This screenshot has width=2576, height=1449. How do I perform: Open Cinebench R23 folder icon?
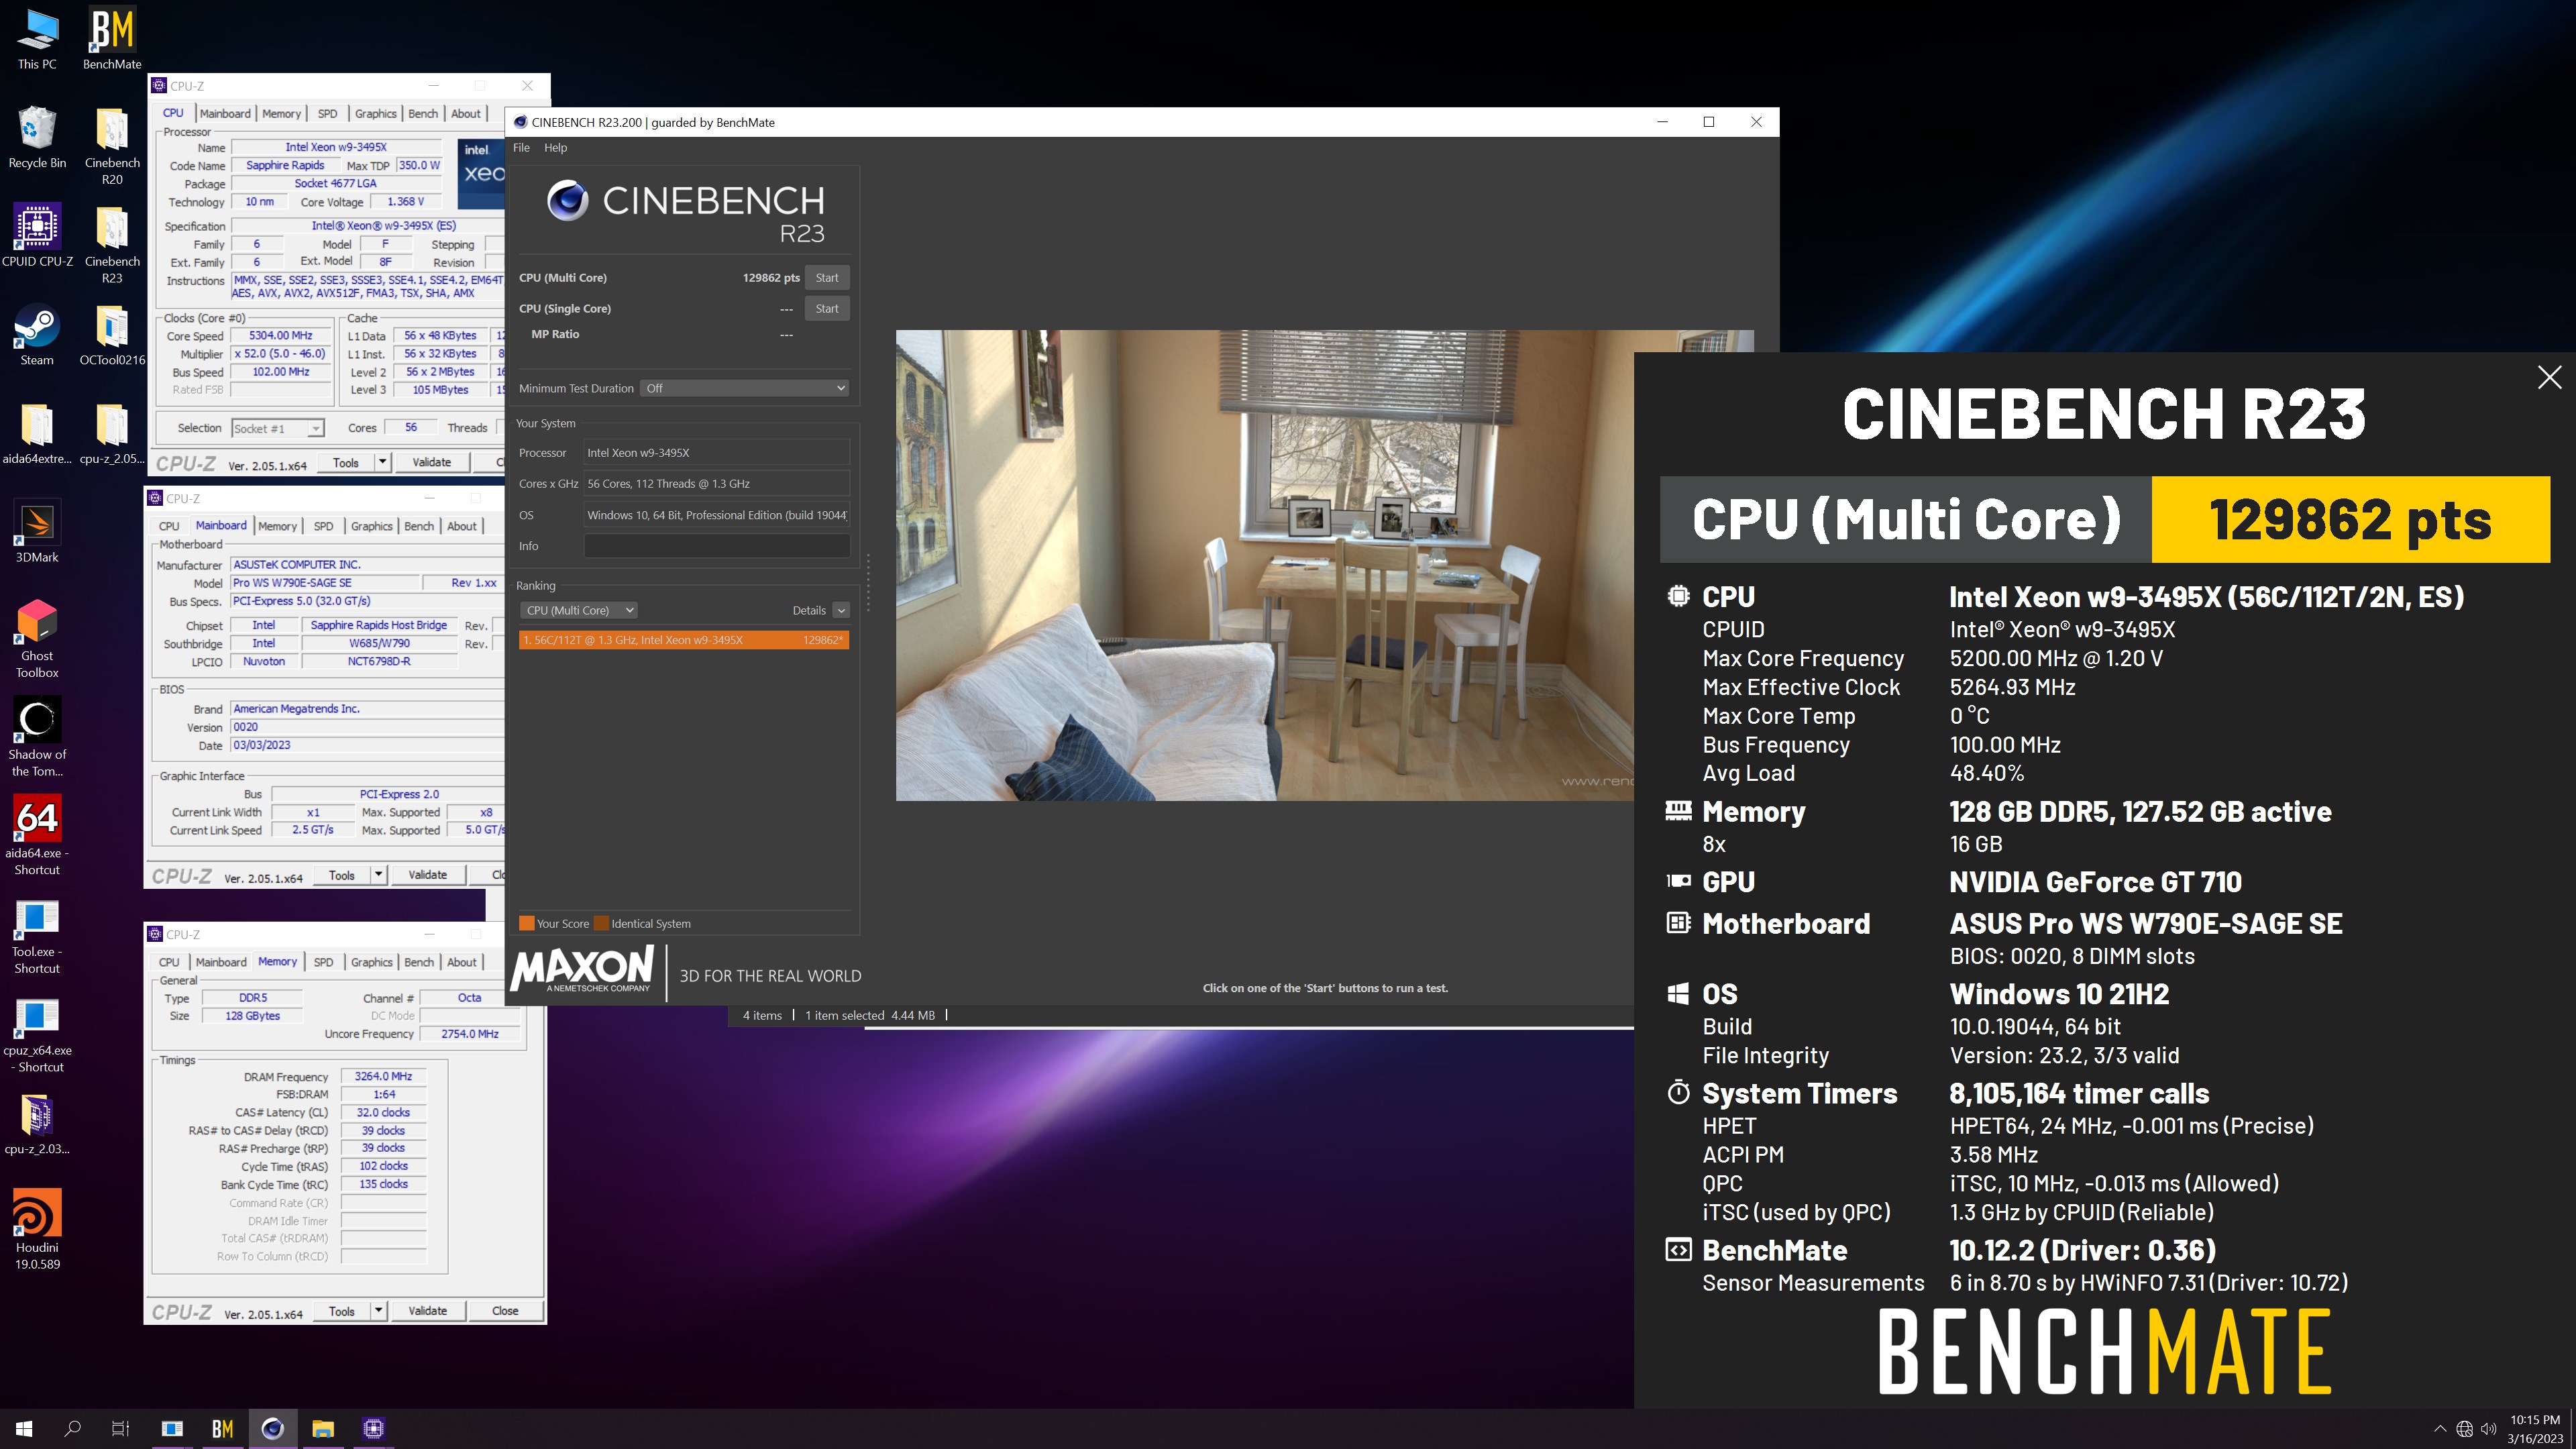pyautogui.click(x=112, y=245)
